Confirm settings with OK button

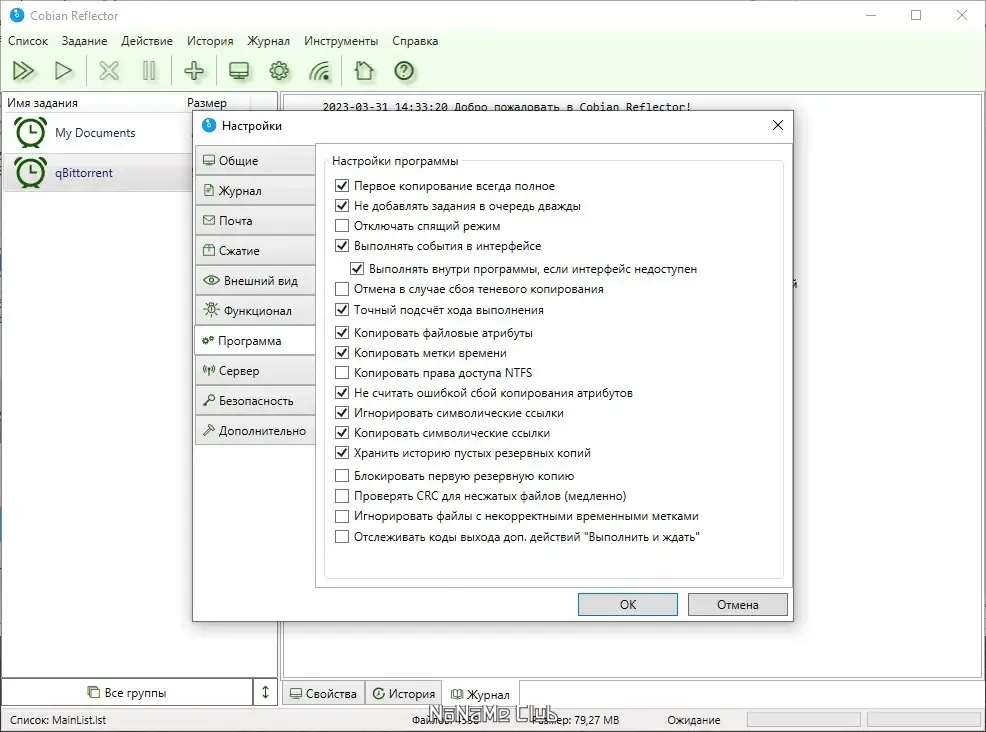coord(628,604)
